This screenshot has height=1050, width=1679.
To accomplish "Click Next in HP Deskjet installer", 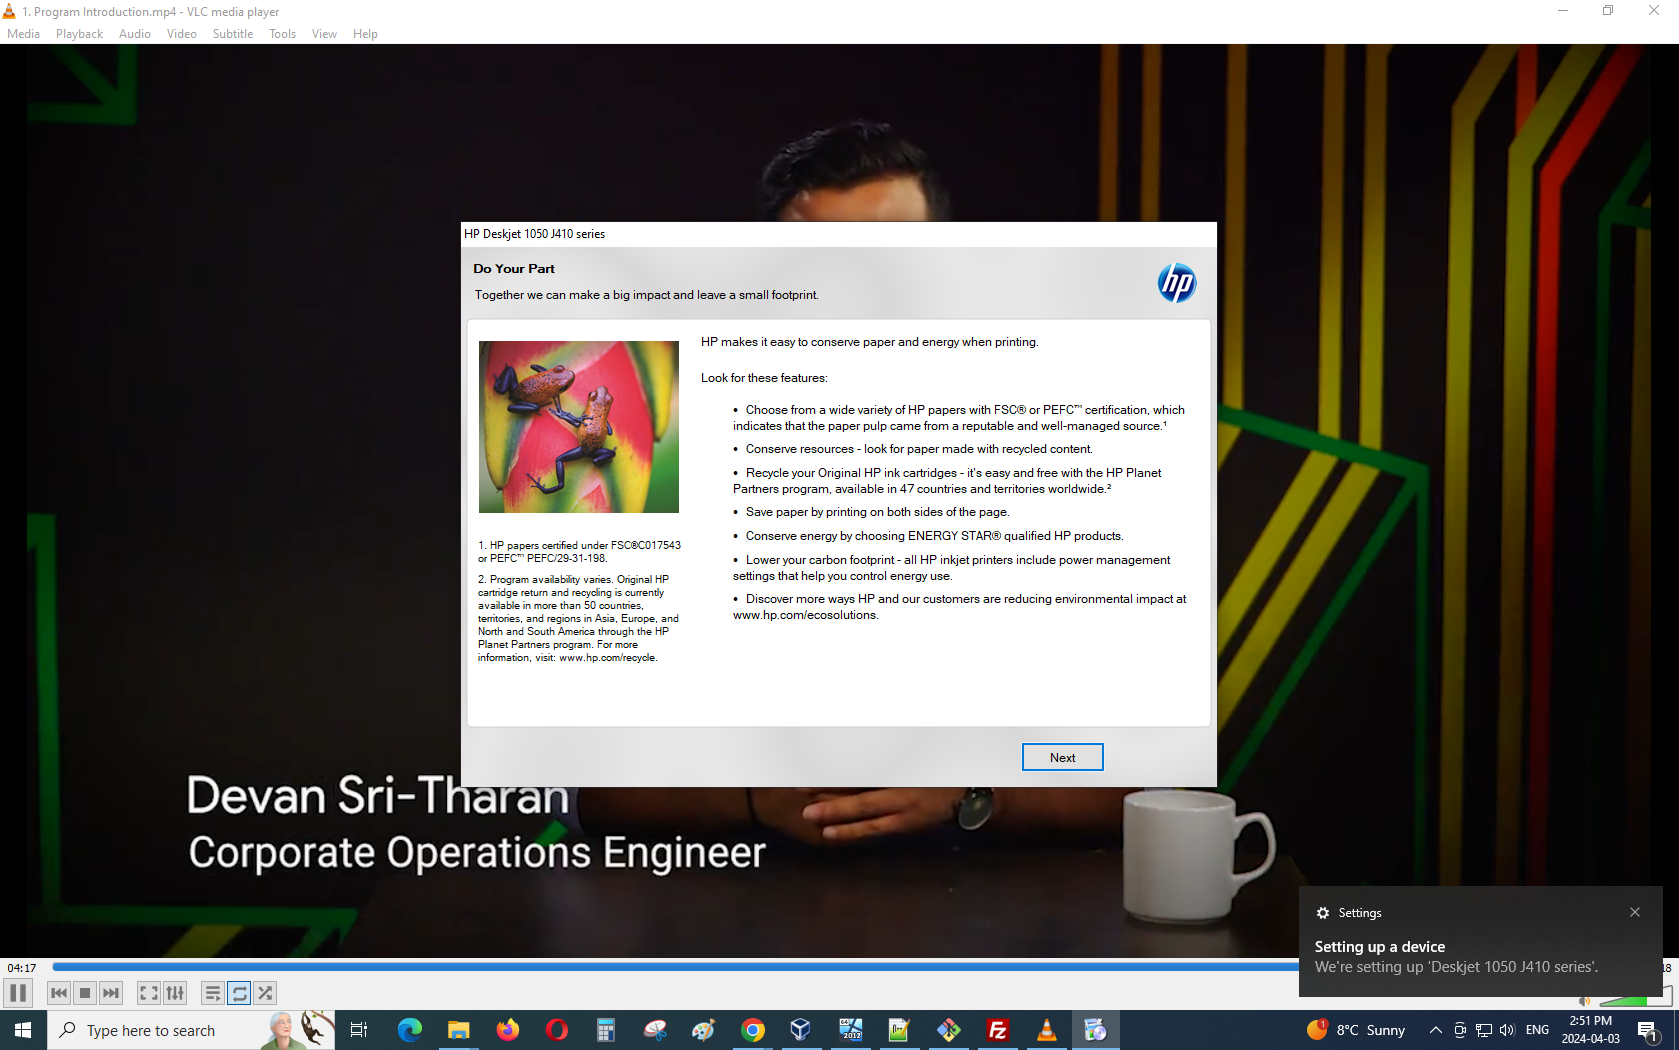I will (1062, 757).
